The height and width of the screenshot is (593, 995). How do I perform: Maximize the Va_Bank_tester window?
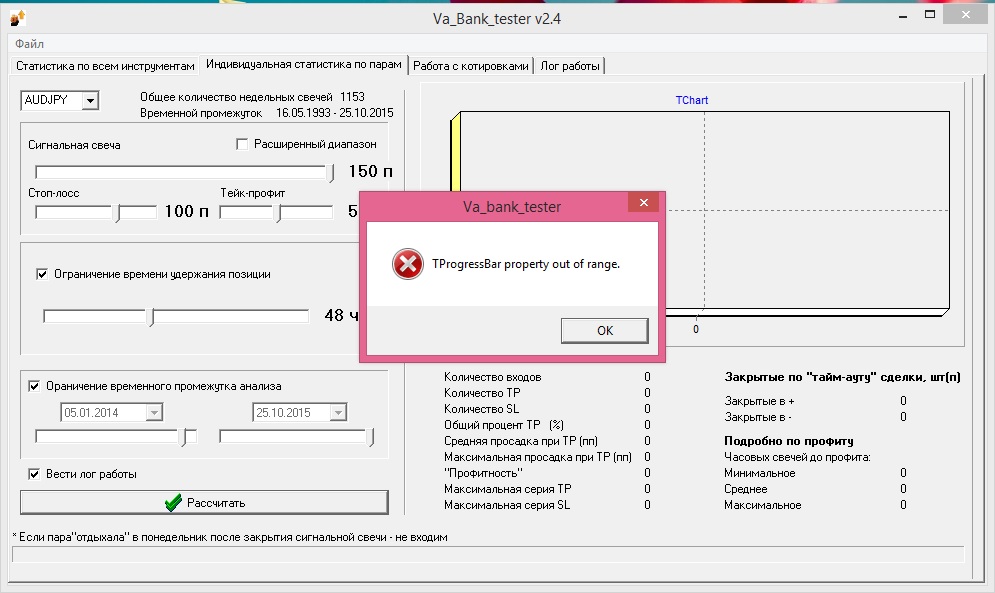pos(930,15)
